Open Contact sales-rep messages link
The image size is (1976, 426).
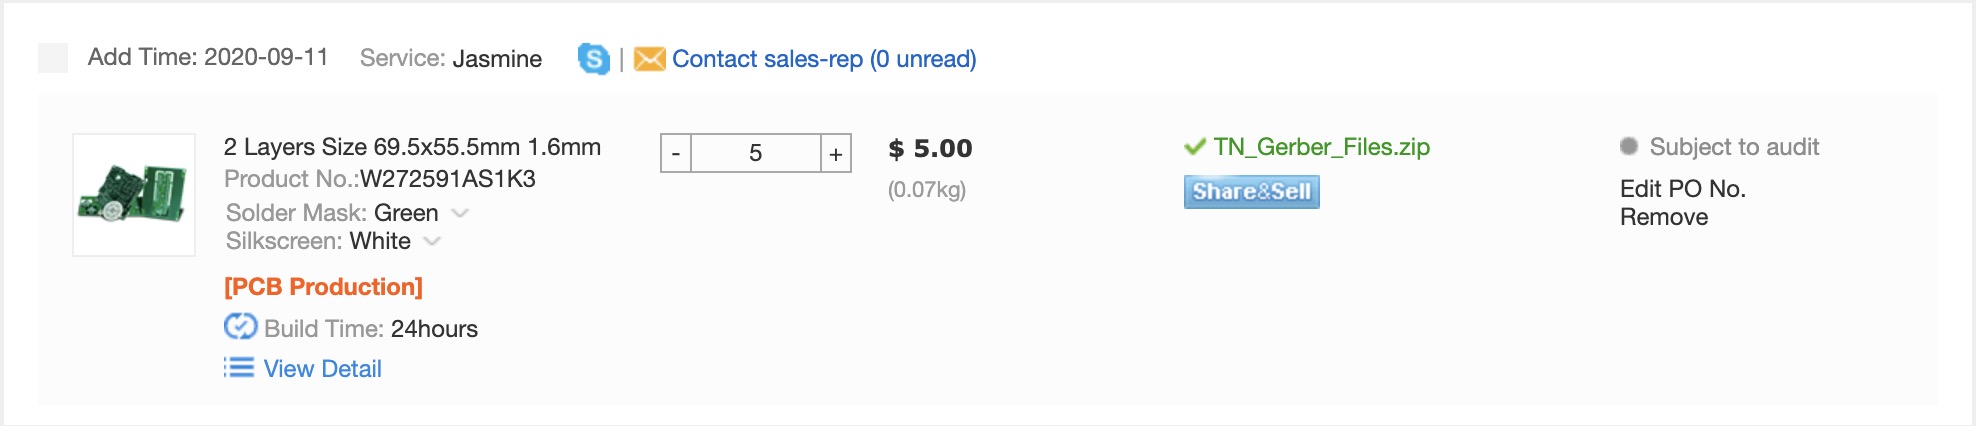823,59
